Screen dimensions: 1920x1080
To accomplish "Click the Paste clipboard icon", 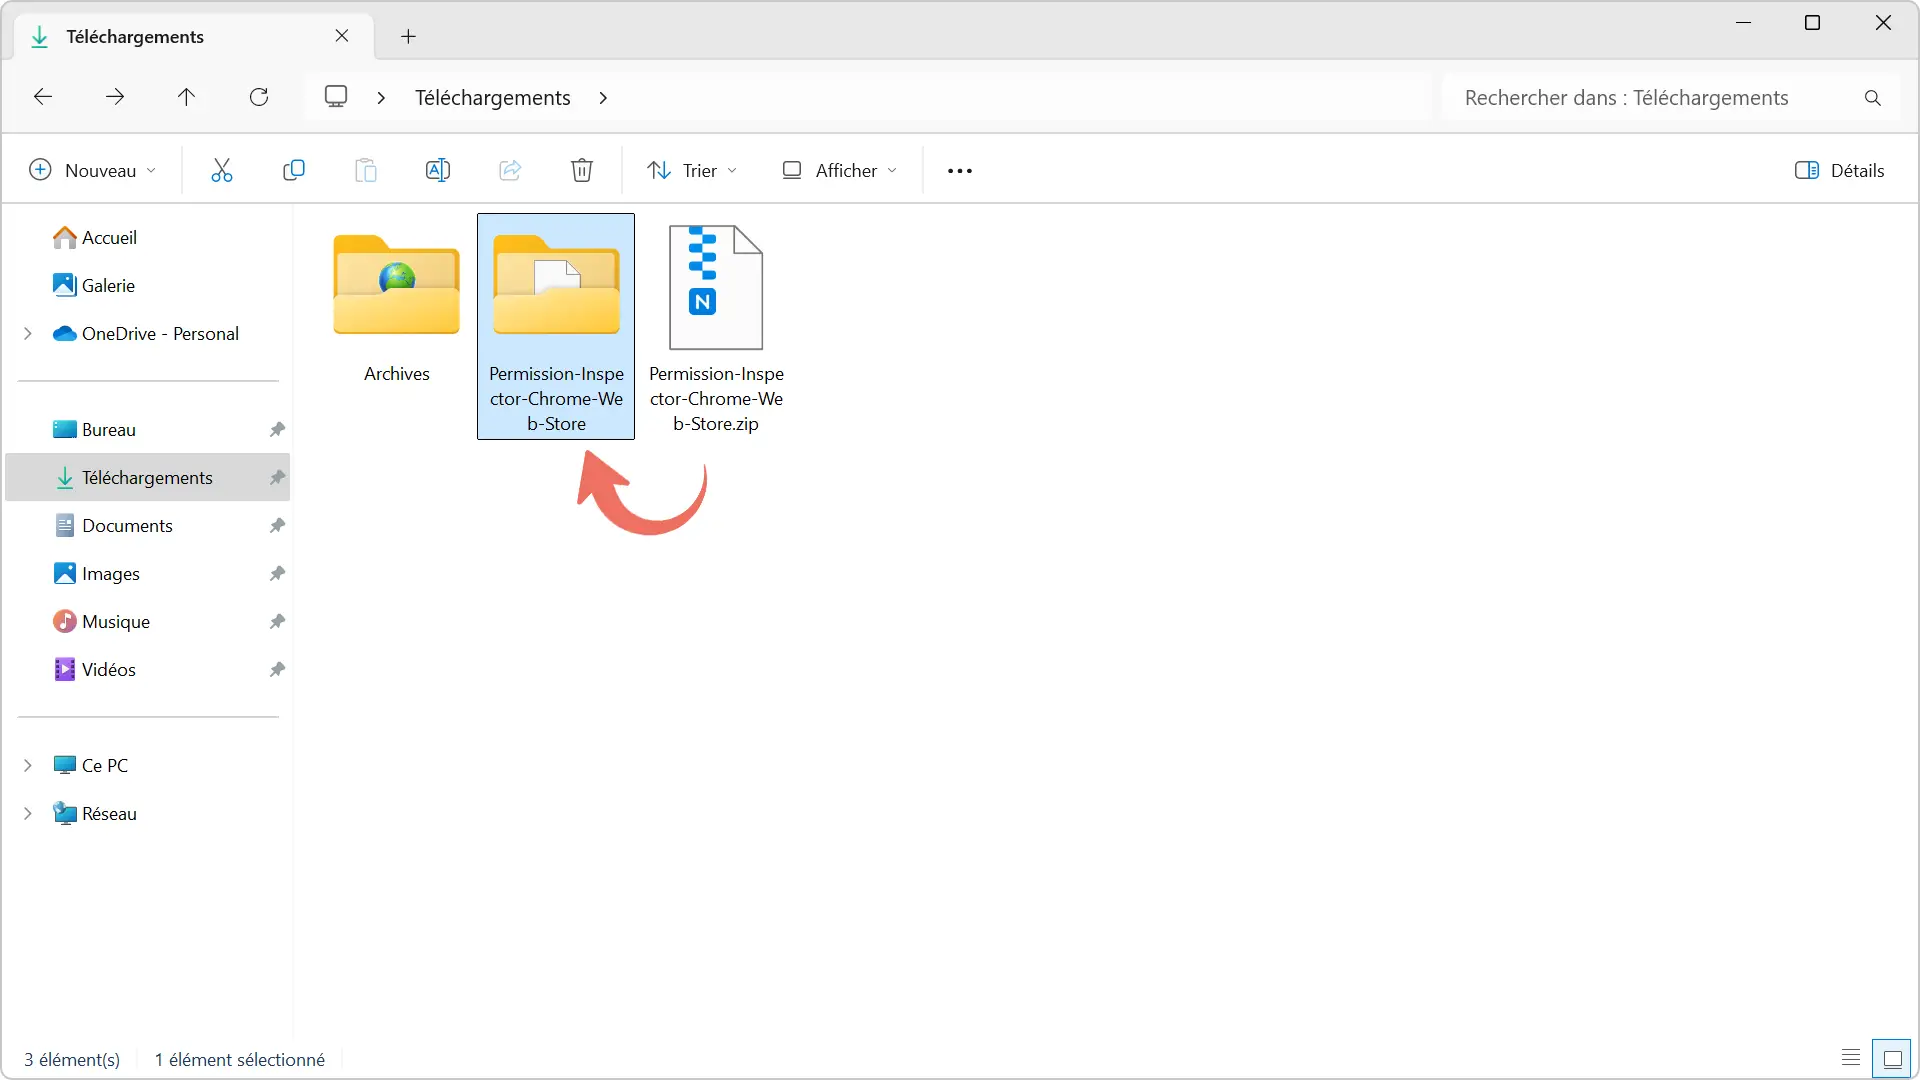I will pyautogui.click(x=366, y=170).
